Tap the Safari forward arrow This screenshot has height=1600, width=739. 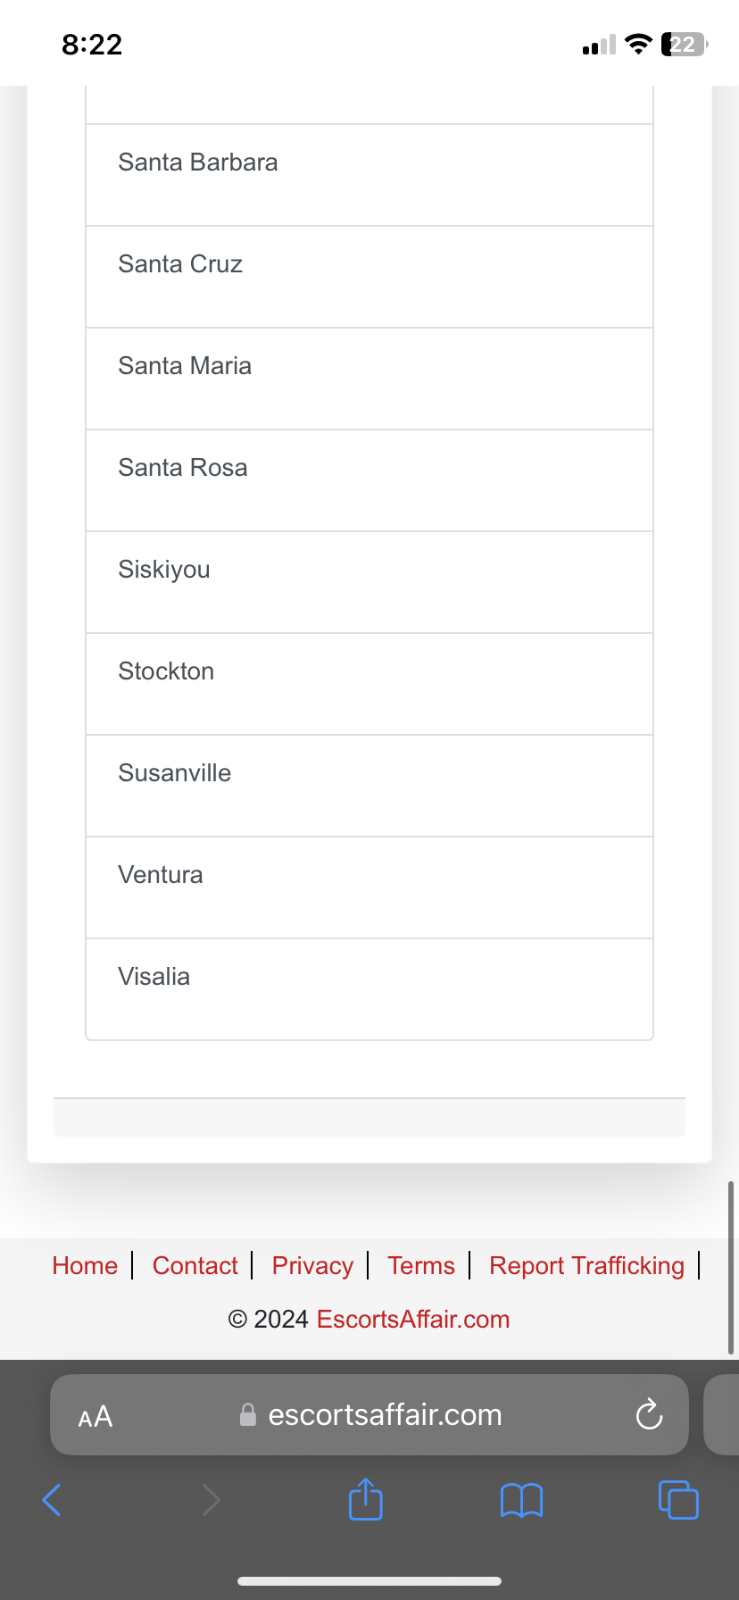click(x=210, y=1499)
